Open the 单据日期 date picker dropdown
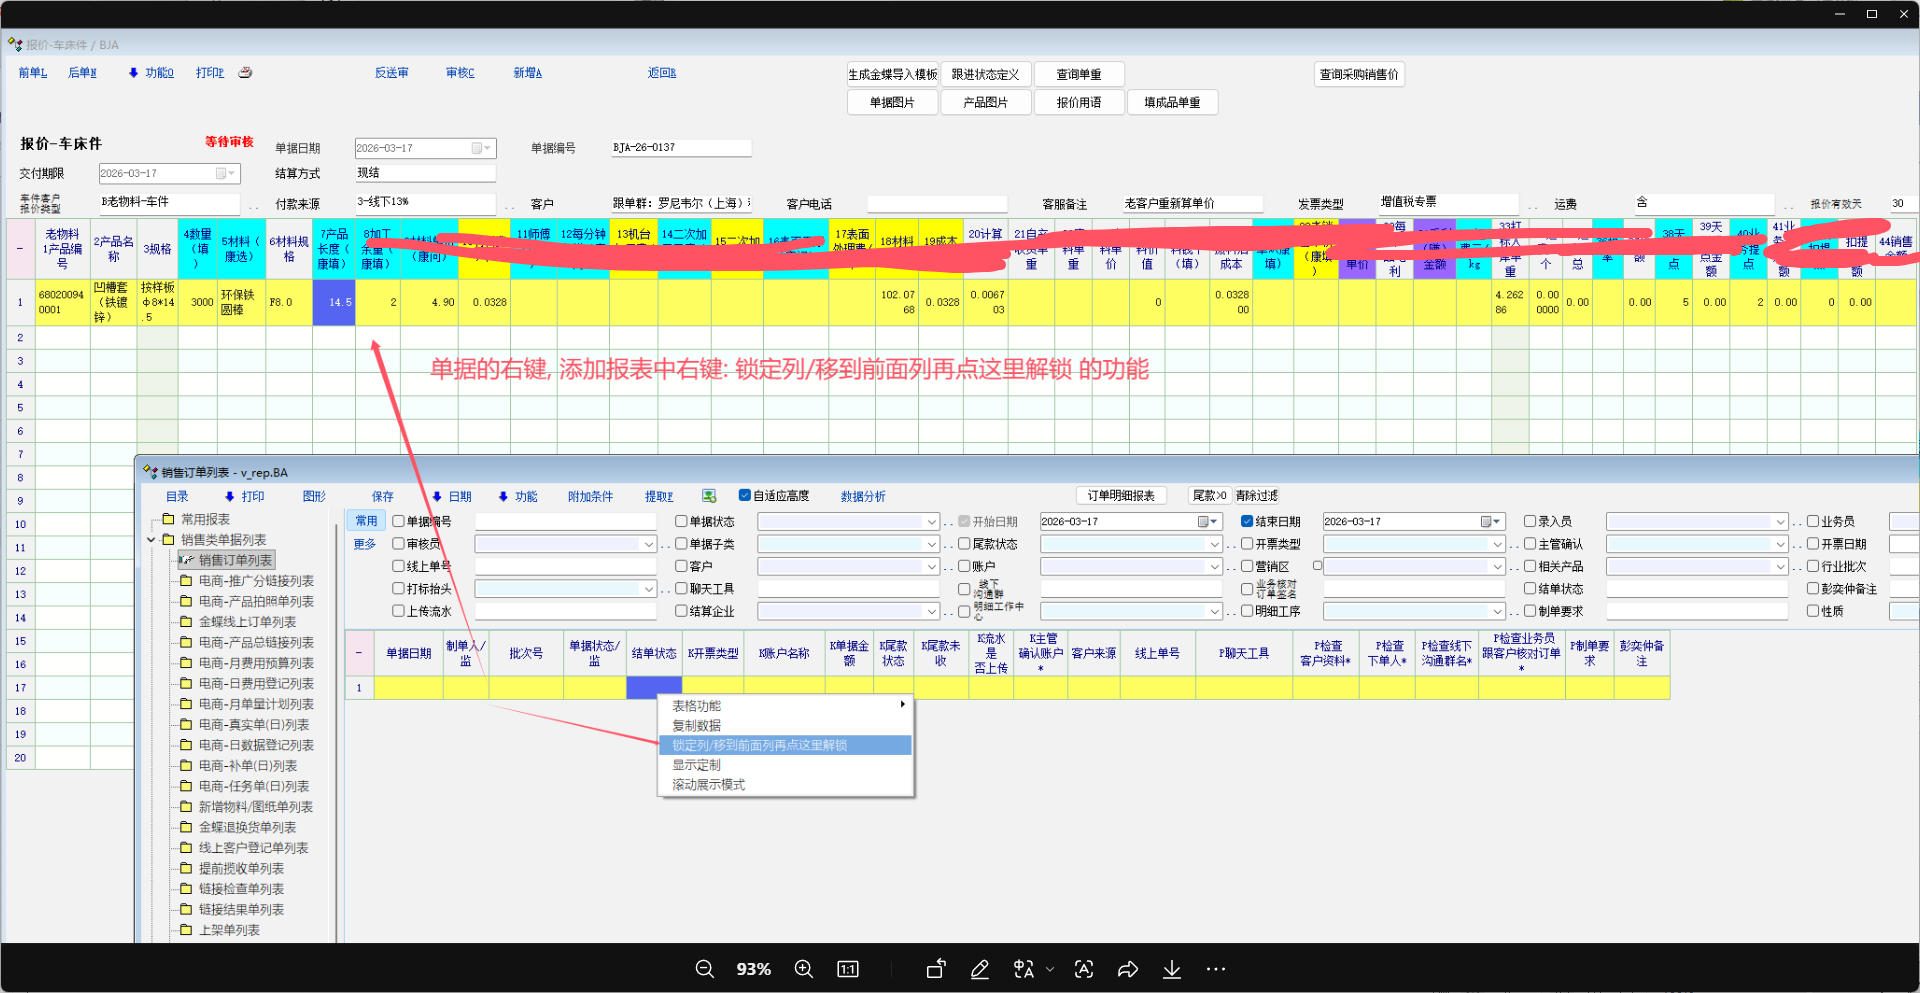 (x=486, y=148)
